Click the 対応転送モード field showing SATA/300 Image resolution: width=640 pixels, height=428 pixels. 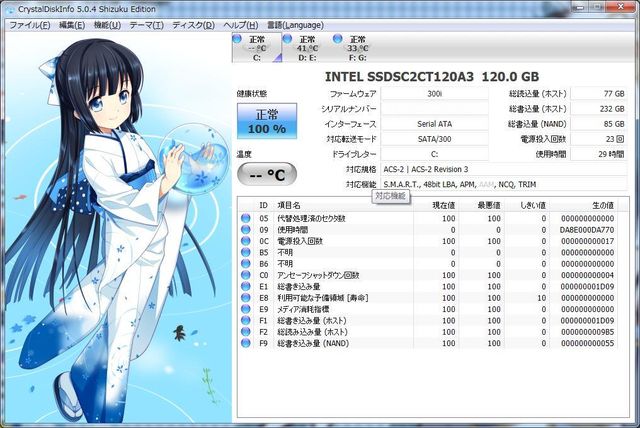pos(434,139)
